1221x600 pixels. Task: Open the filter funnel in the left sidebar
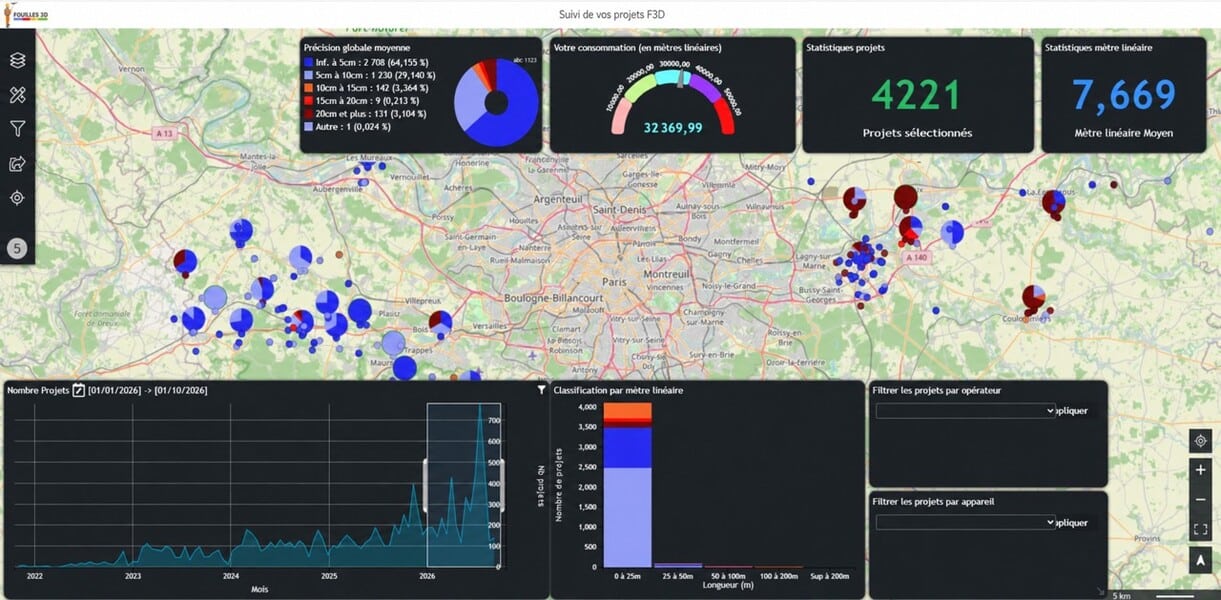17,129
